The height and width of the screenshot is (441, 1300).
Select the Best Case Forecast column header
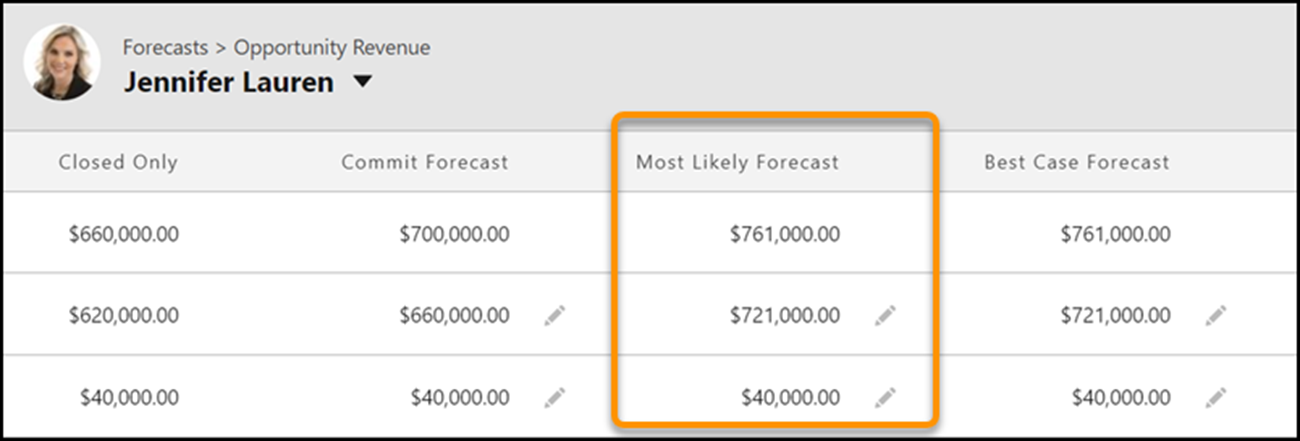(x=1076, y=162)
